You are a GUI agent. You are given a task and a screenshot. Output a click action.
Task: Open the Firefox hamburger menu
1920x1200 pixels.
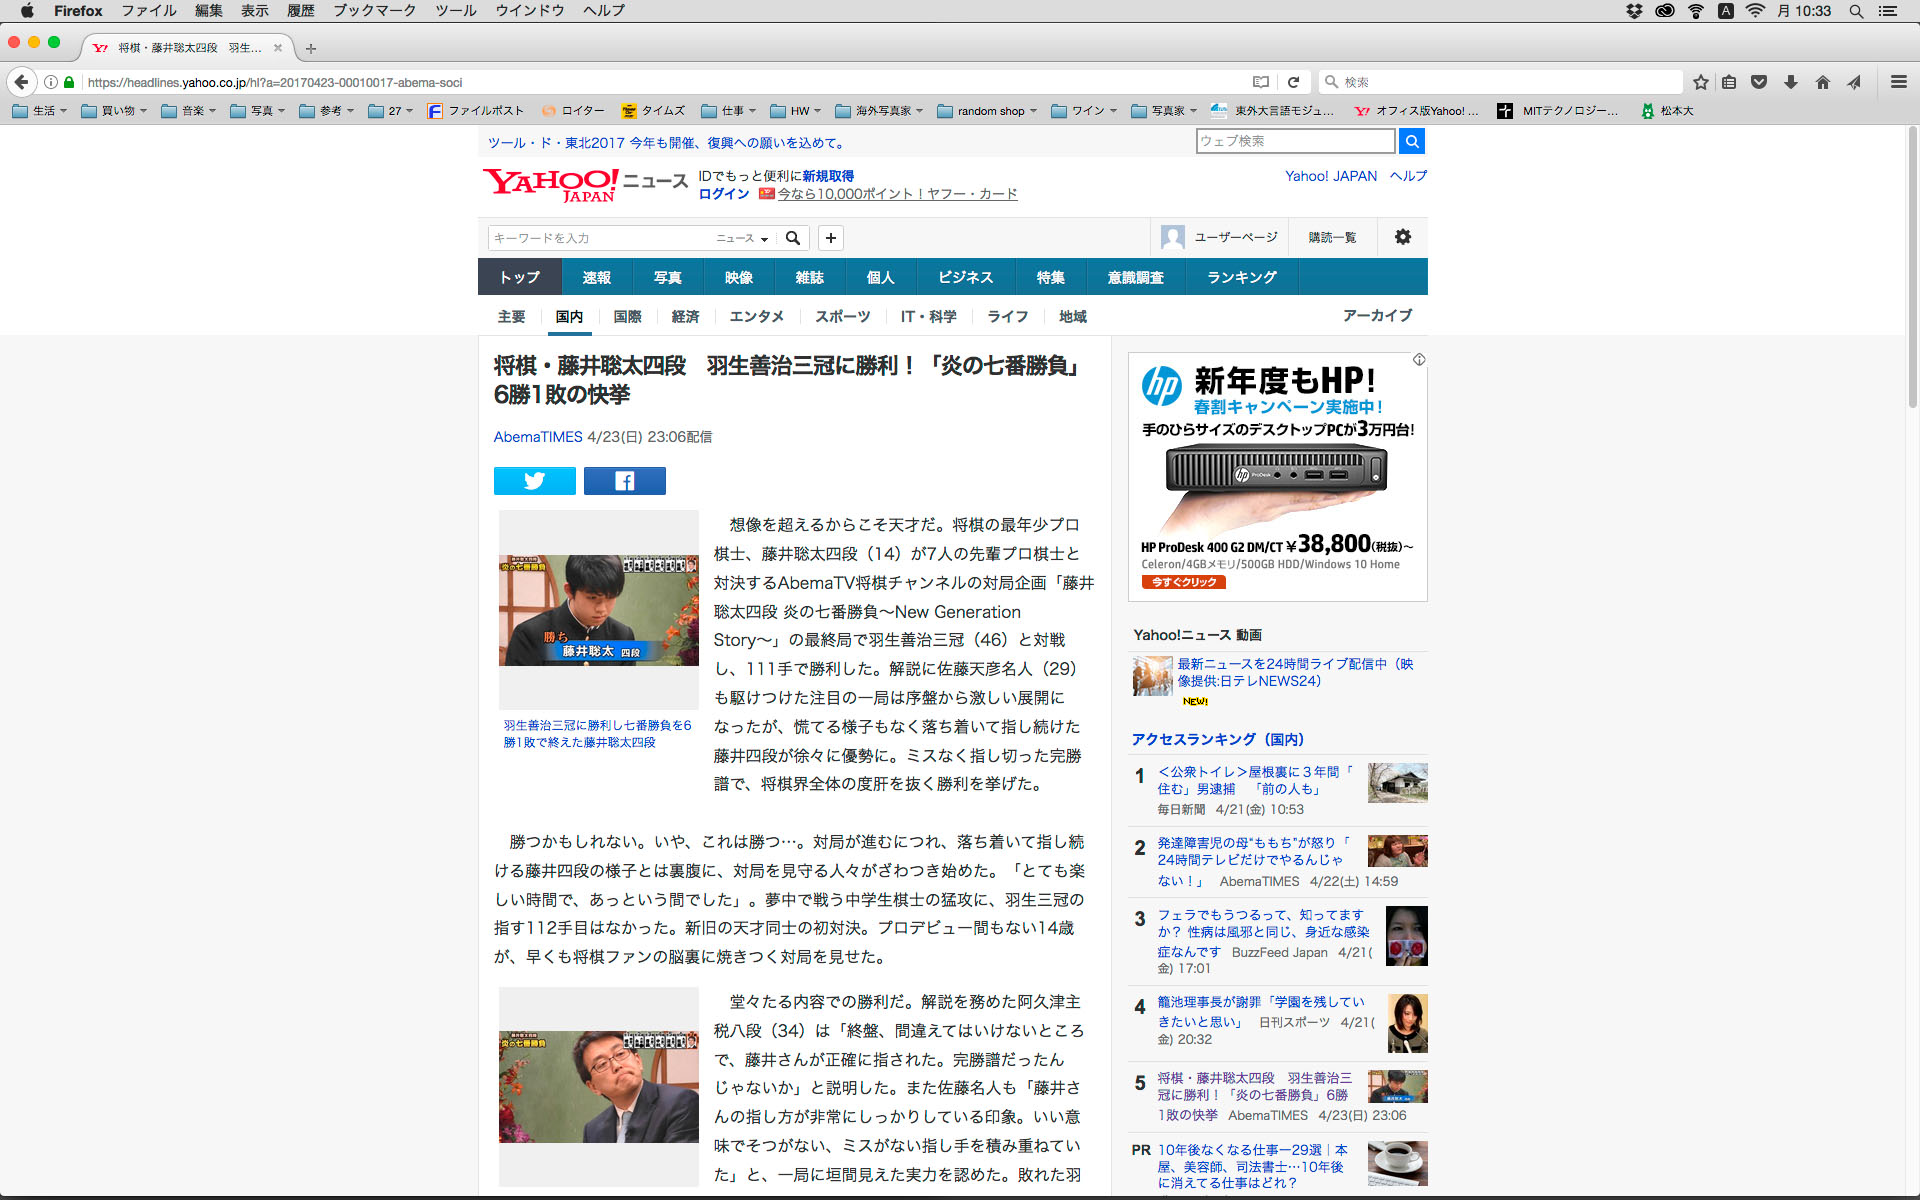pyautogui.click(x=1898, y=82)
